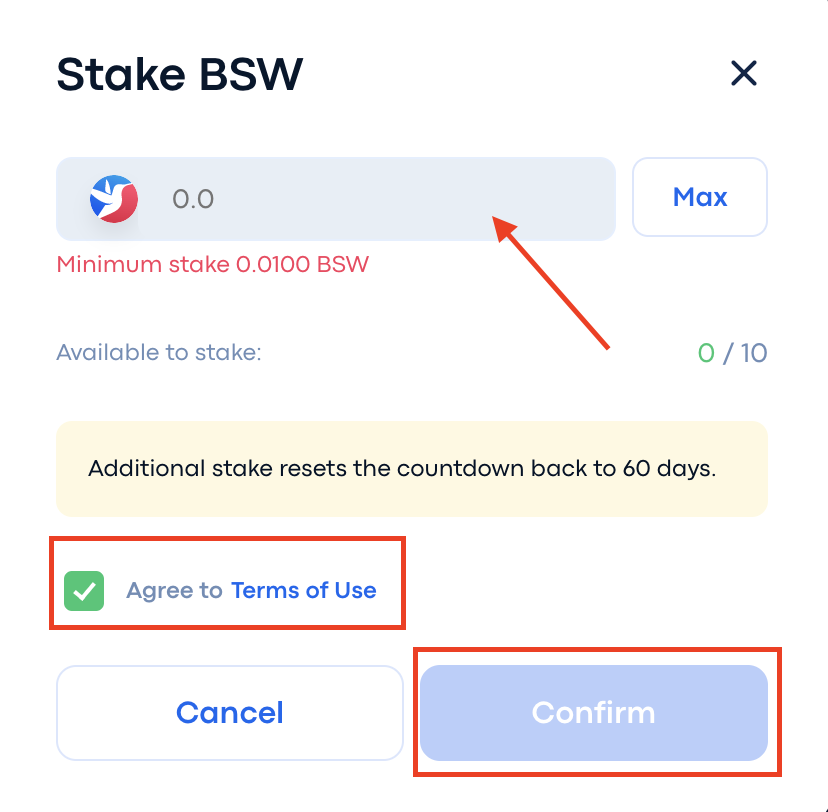Click the slash between 0 and 10
This screenshot has width=828, height=812.
pyautogui.click(x=728, y=353)
